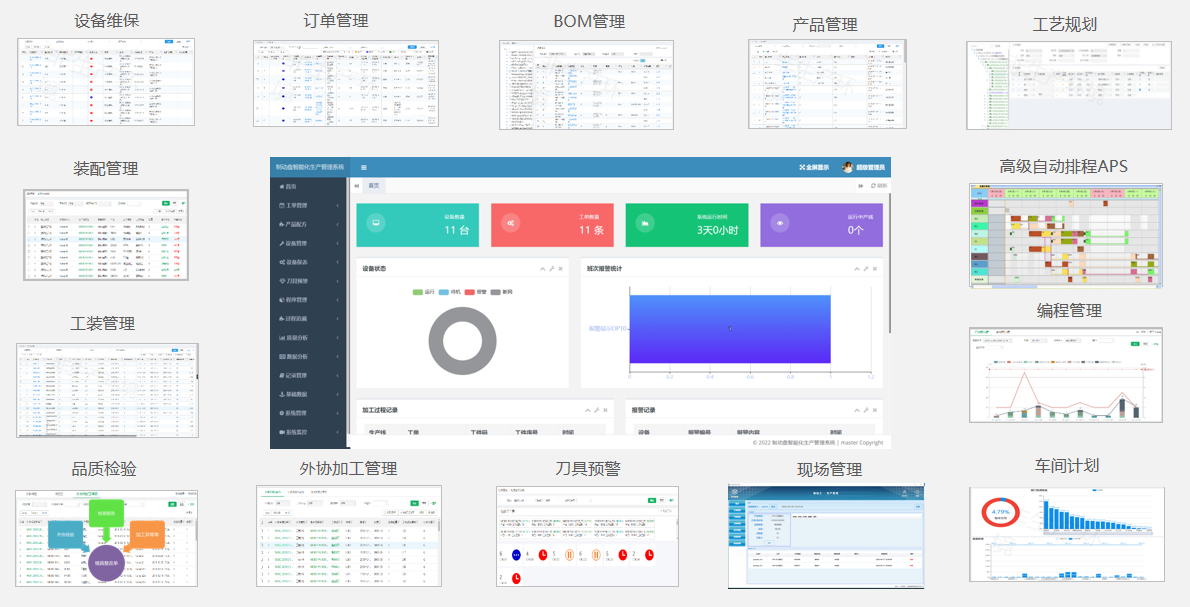
Task: Select 首页 in the left sidebar
Action: [x=290, y=187]
